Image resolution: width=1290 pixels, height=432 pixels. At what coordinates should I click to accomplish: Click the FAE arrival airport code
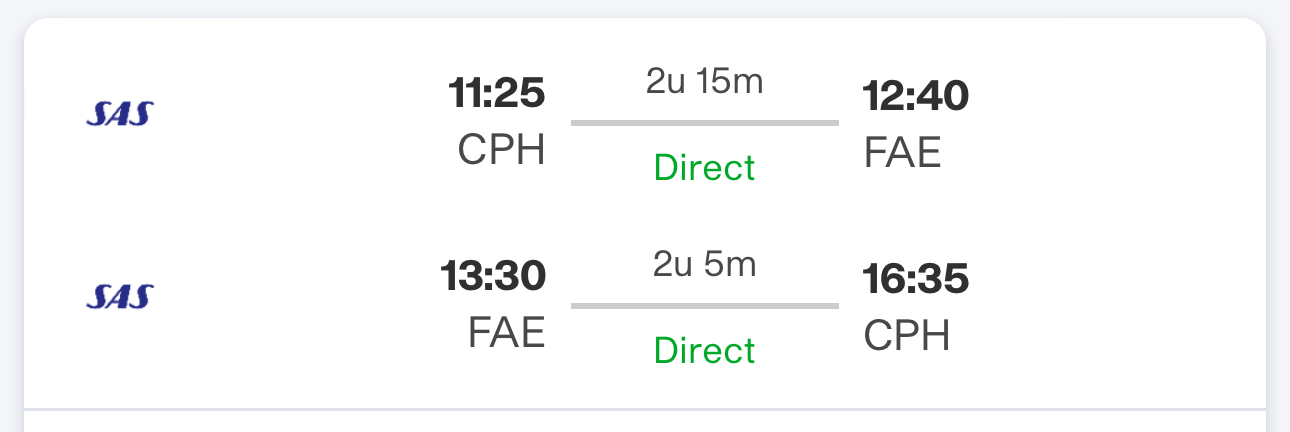pos(903,152)
